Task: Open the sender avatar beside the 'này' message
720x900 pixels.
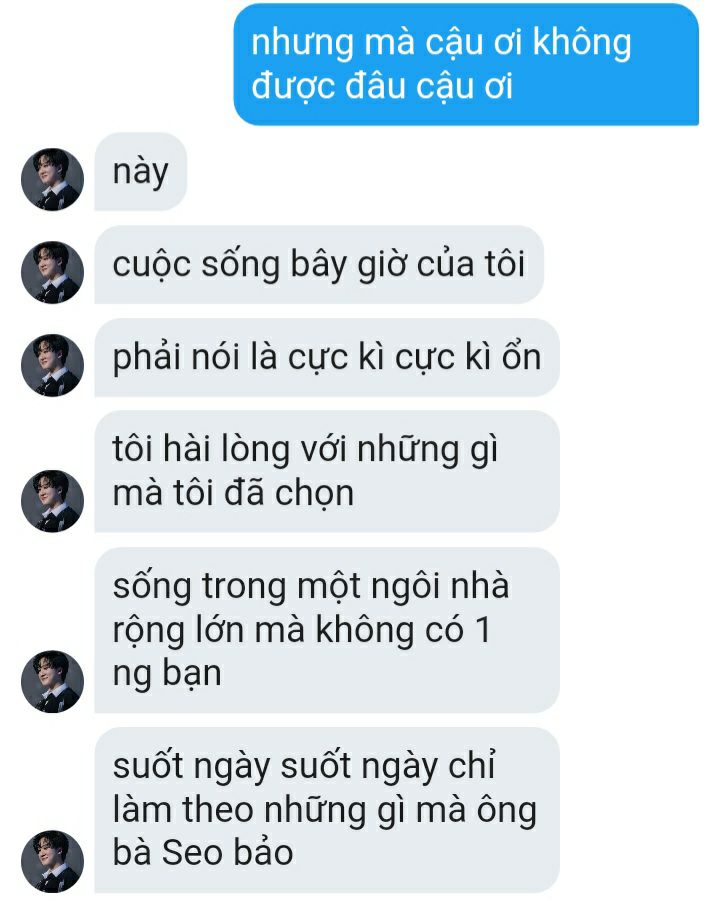Action: [x=52, y=179]
